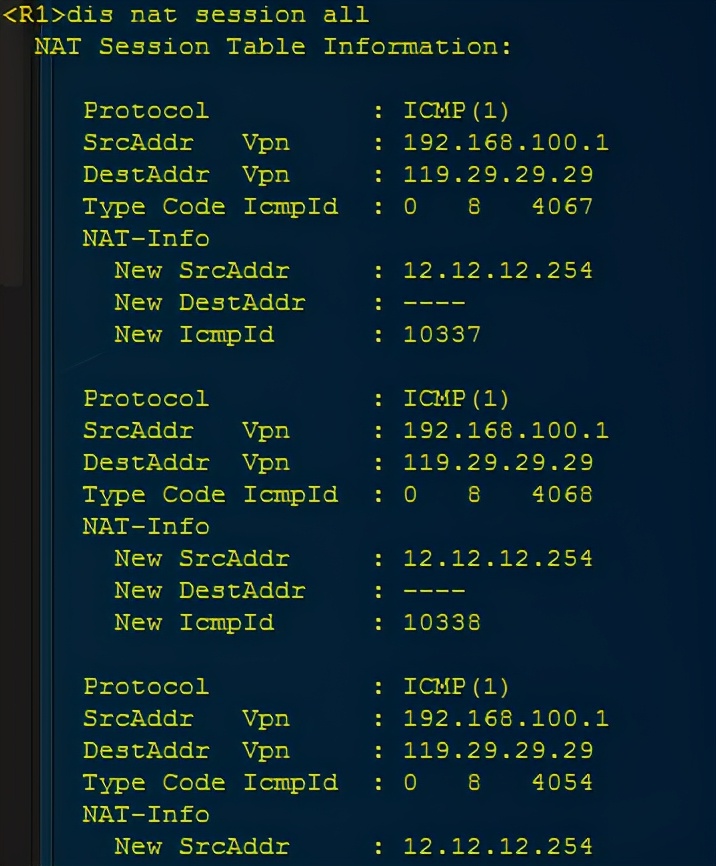Click the third session's 'Type Code IcmpId' label
Screen dimensions: 716x866
point(210,783)
